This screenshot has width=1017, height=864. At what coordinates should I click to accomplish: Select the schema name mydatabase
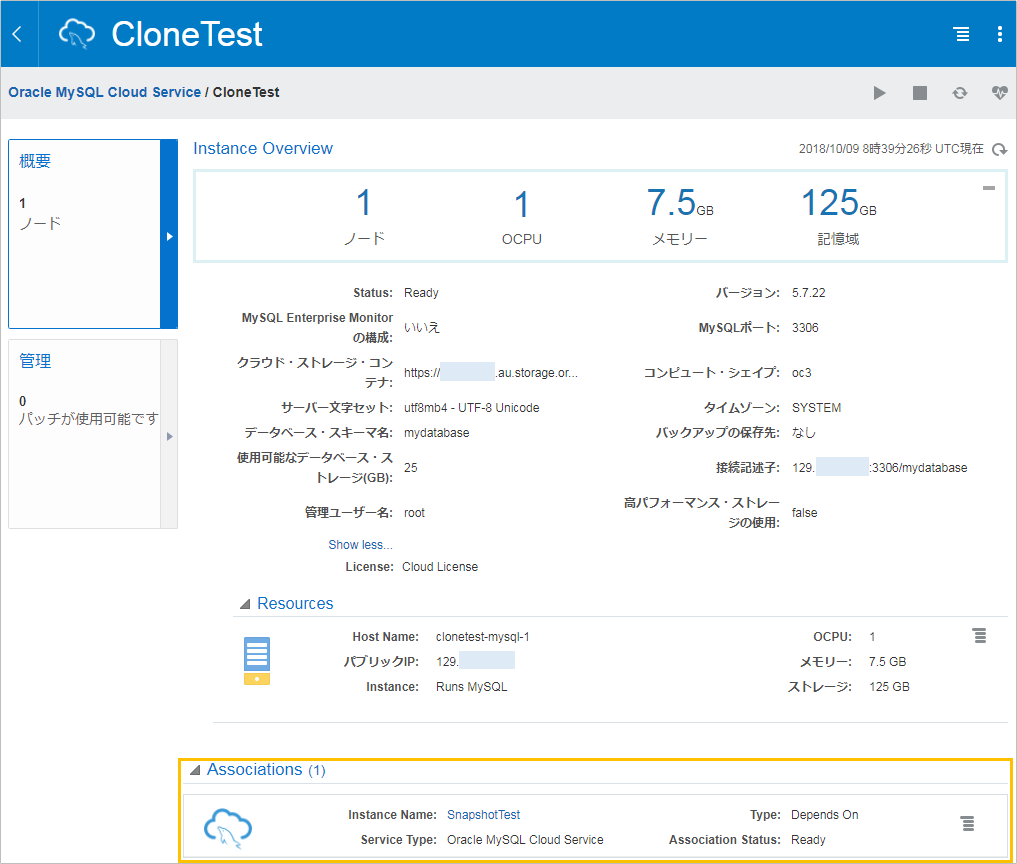point(437,433)
